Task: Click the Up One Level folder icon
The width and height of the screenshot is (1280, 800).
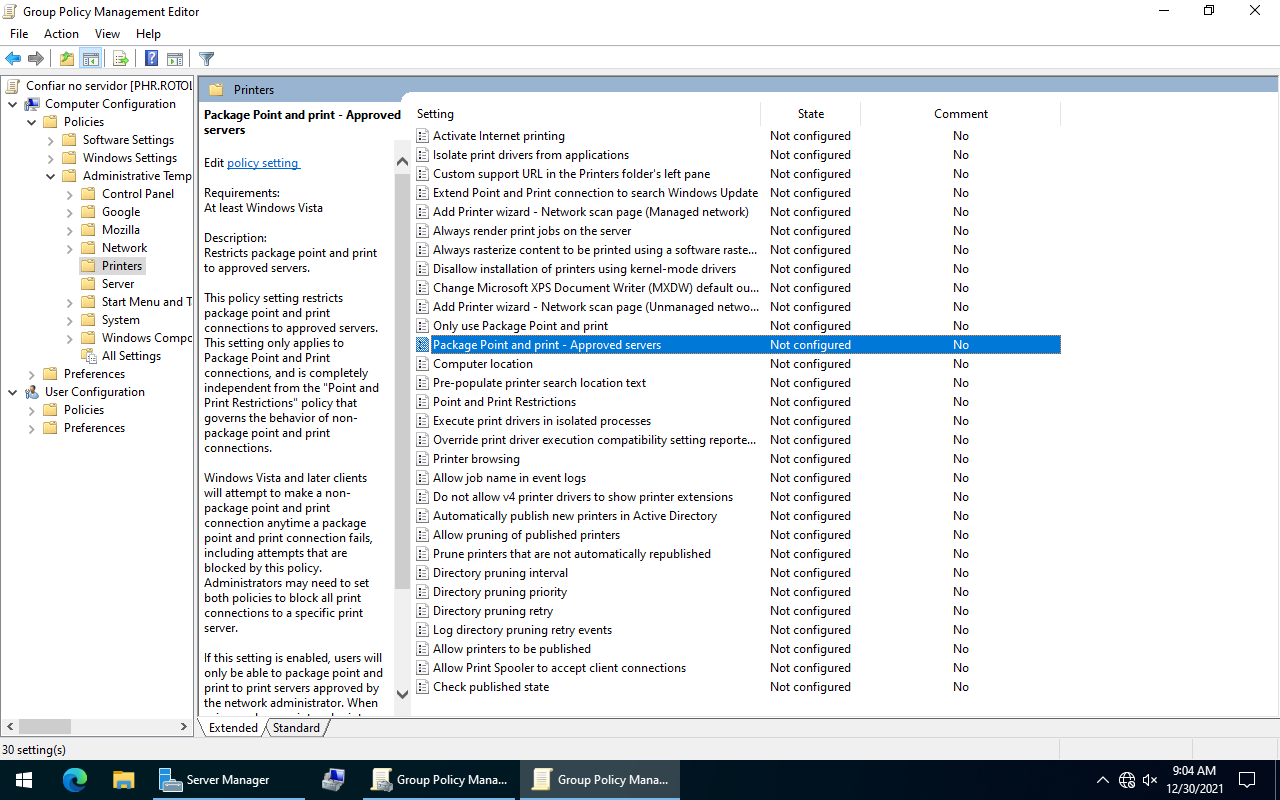Action: [x=66, y=59]
